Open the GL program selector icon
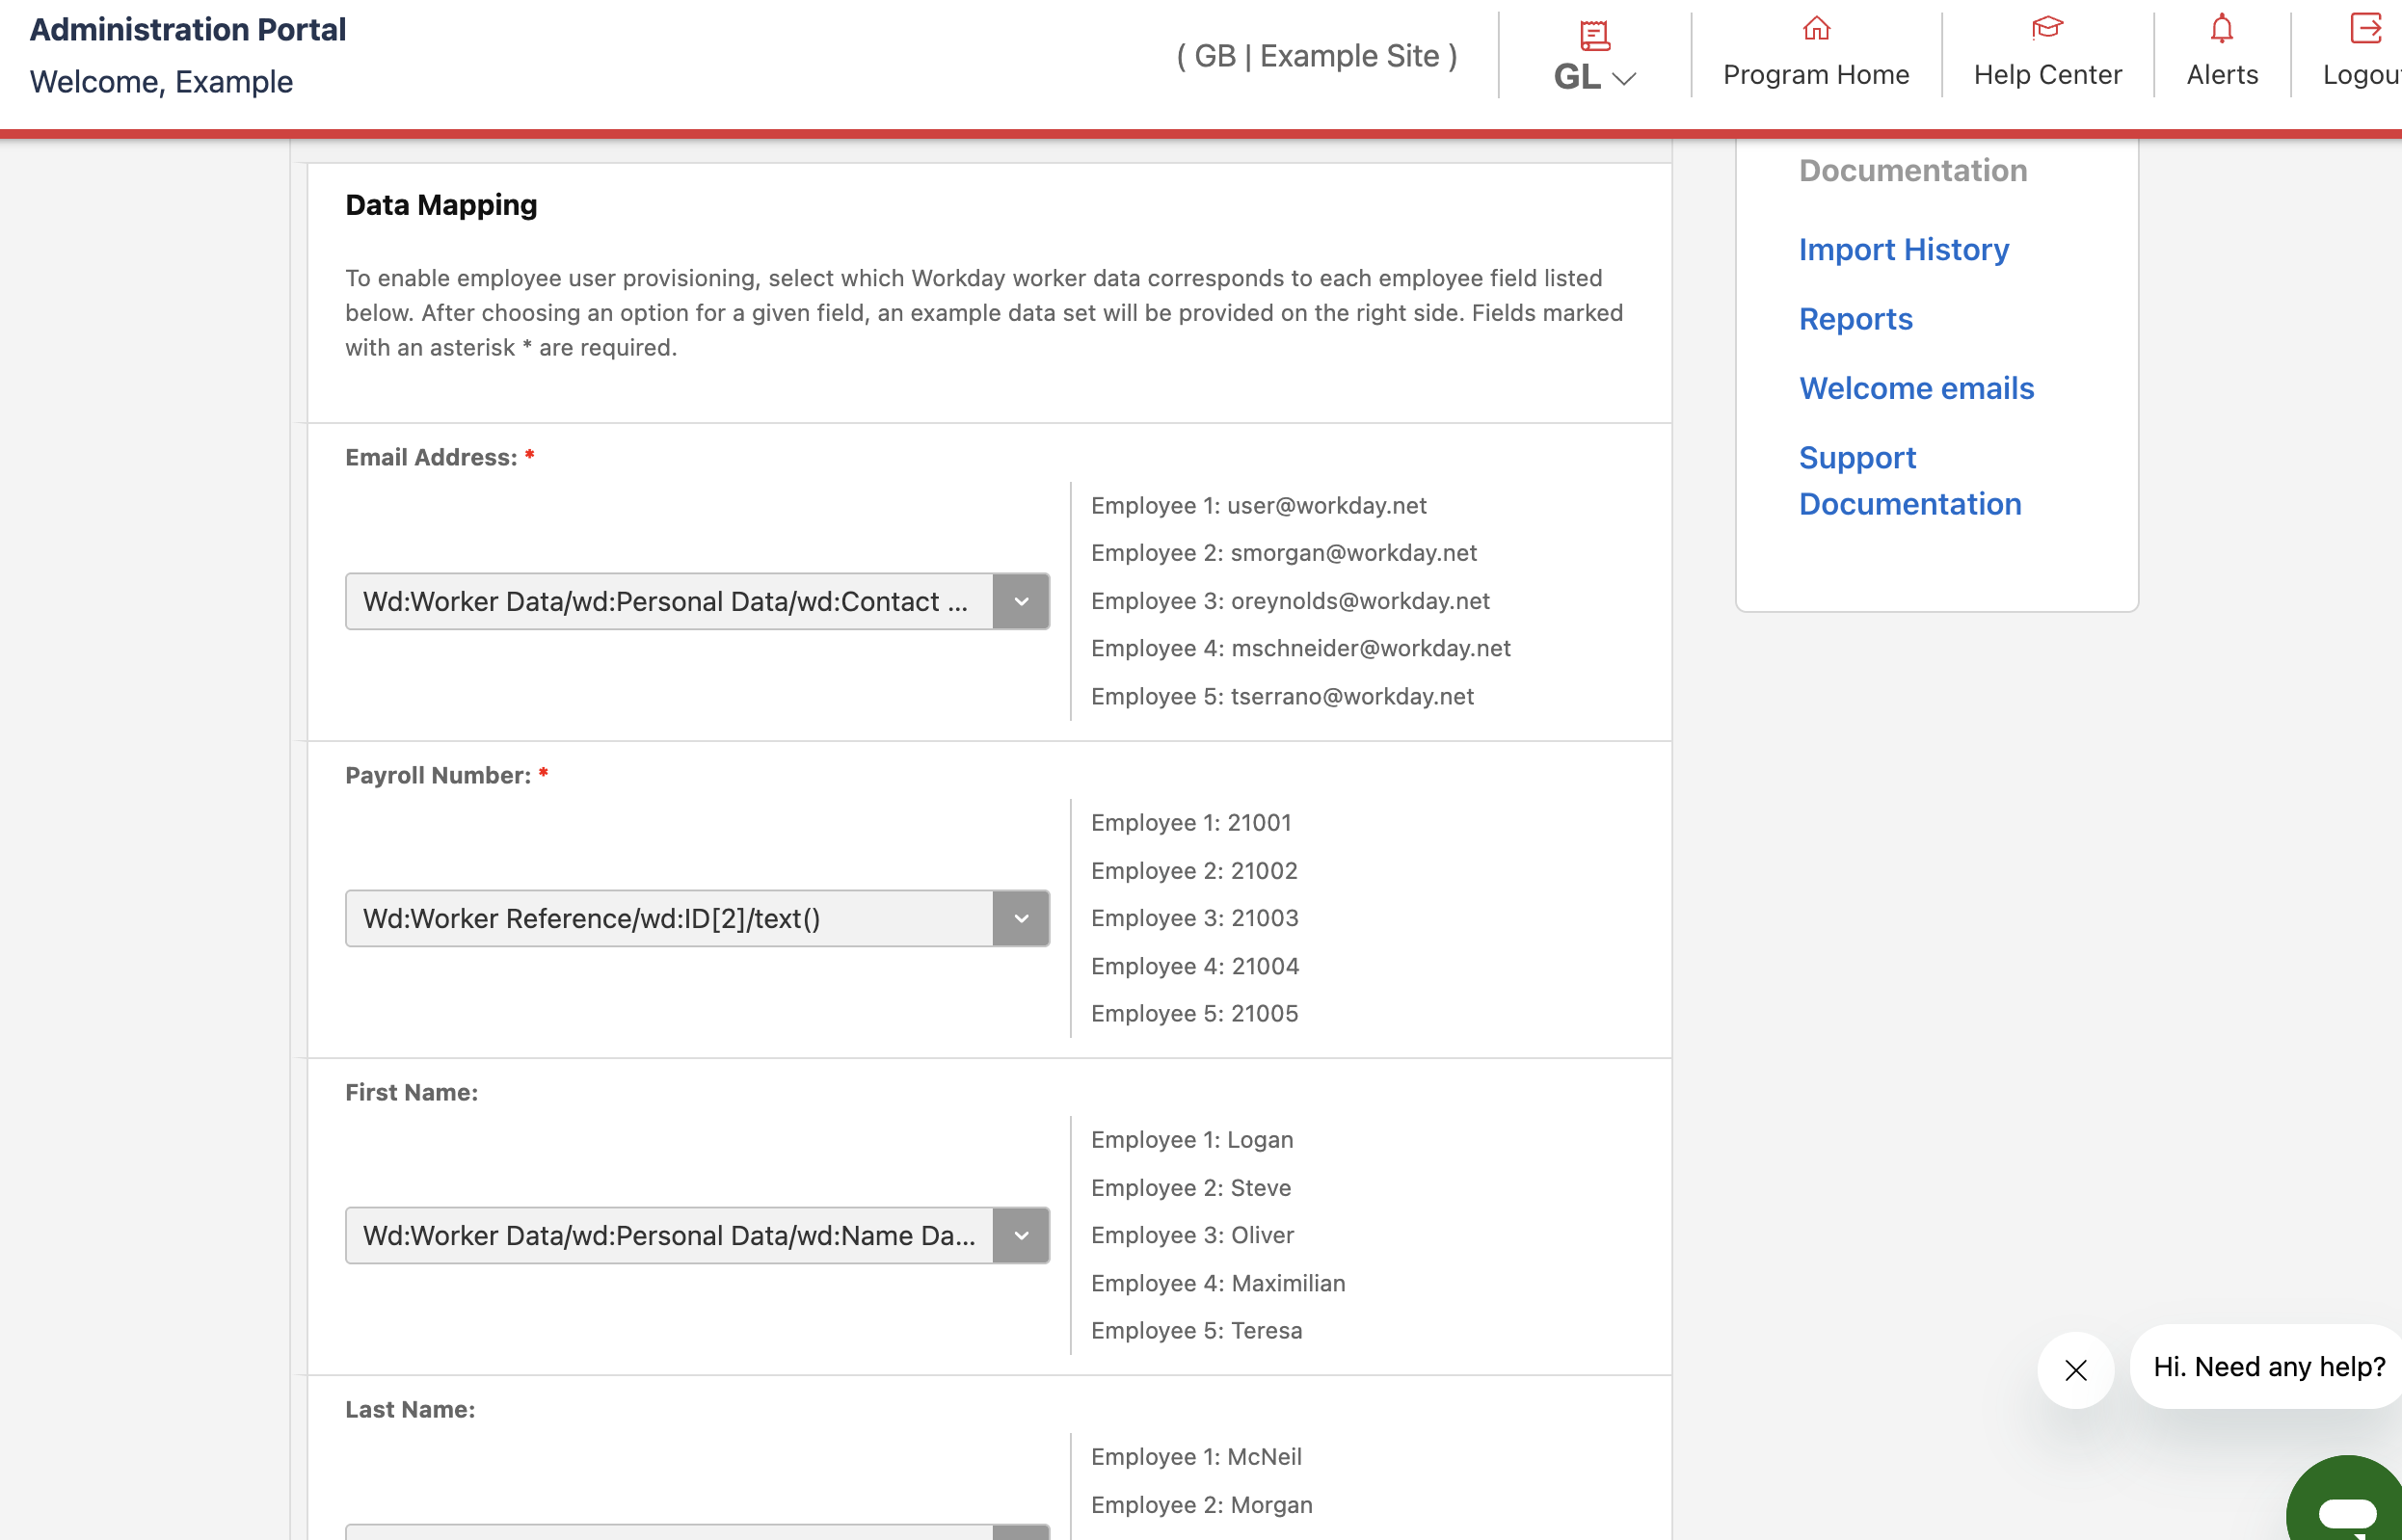 point(1594,35)
